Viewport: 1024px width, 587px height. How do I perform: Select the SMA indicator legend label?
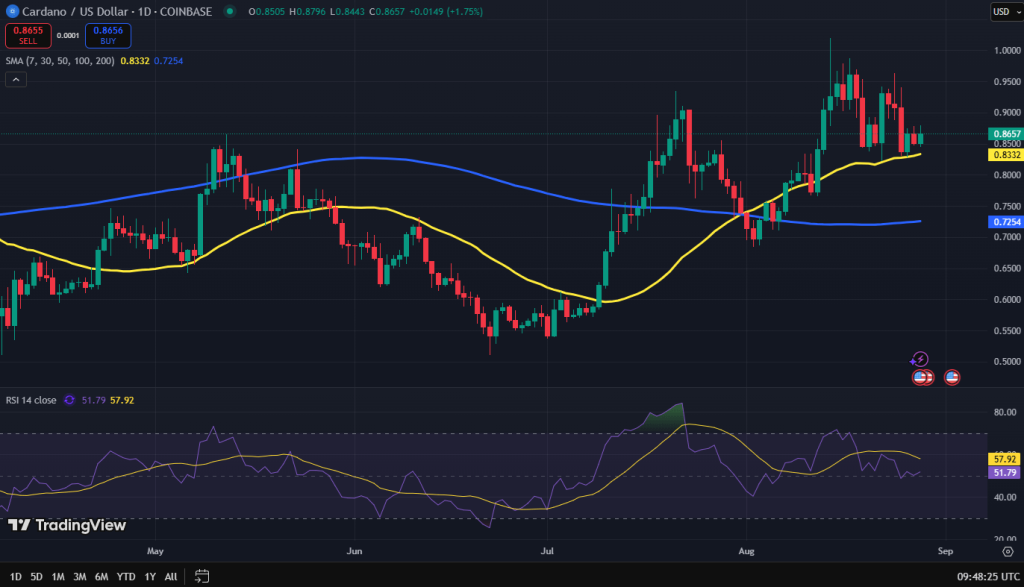tap(60, 61)
